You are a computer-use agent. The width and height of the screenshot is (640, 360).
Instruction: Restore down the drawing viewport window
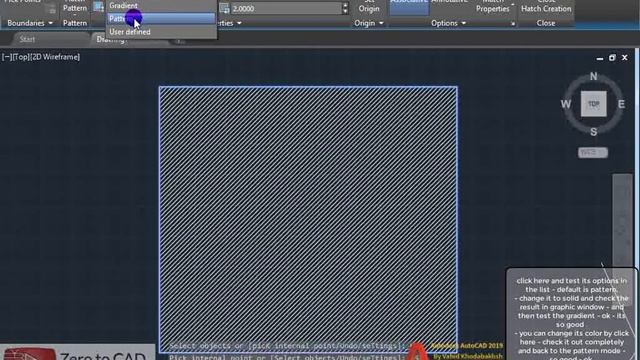point(612,58)
